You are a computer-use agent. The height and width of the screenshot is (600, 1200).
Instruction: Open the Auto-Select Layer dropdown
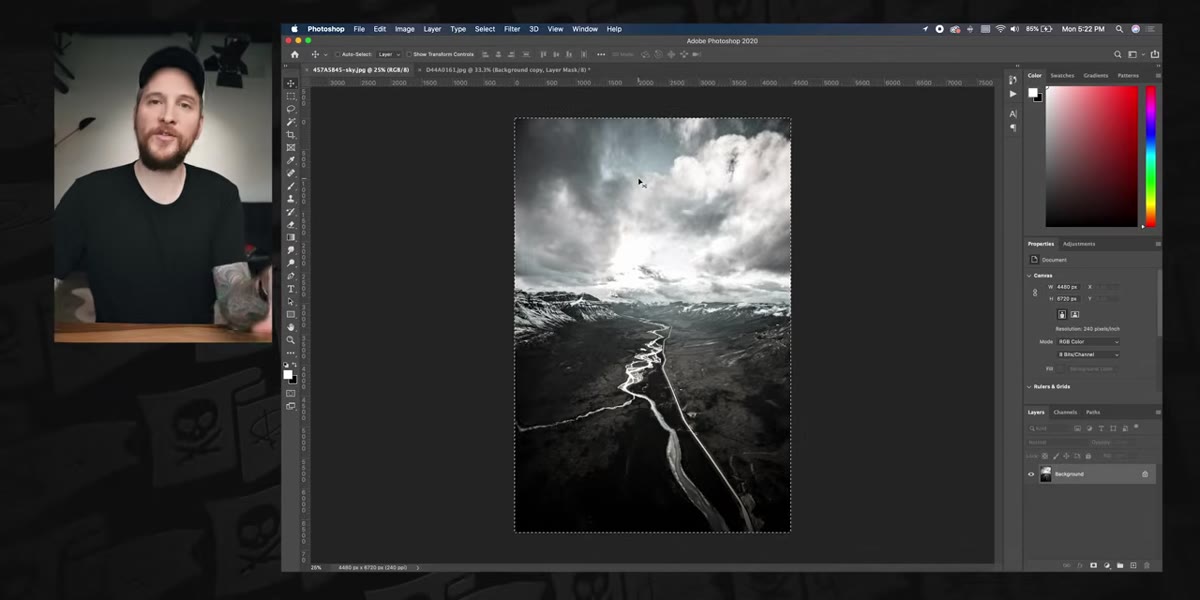[388, 54]
